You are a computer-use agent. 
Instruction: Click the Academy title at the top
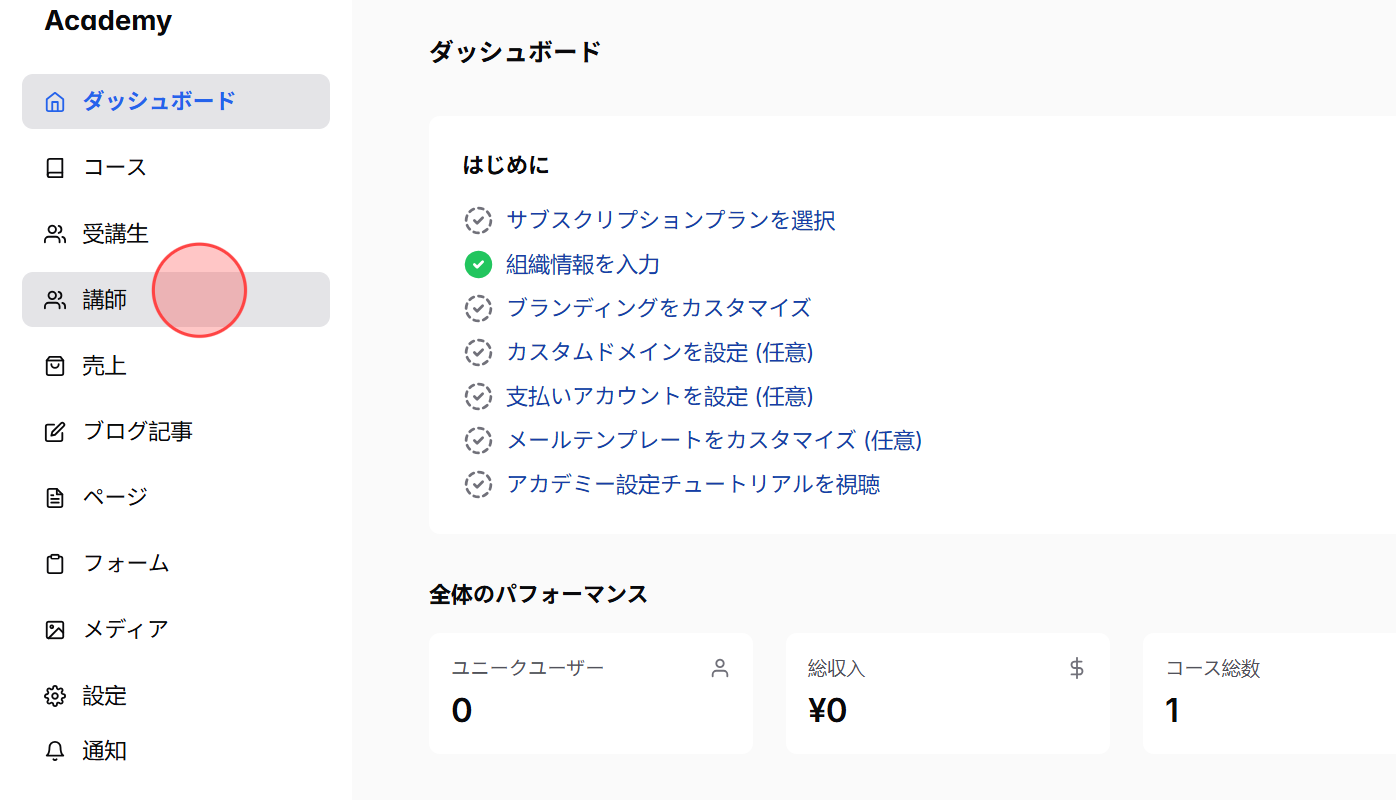tap(108, 21)
